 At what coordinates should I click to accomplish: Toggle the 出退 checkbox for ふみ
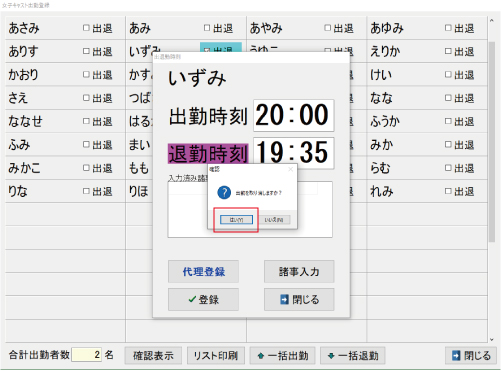pyautogui.click(x=86, y=145)
